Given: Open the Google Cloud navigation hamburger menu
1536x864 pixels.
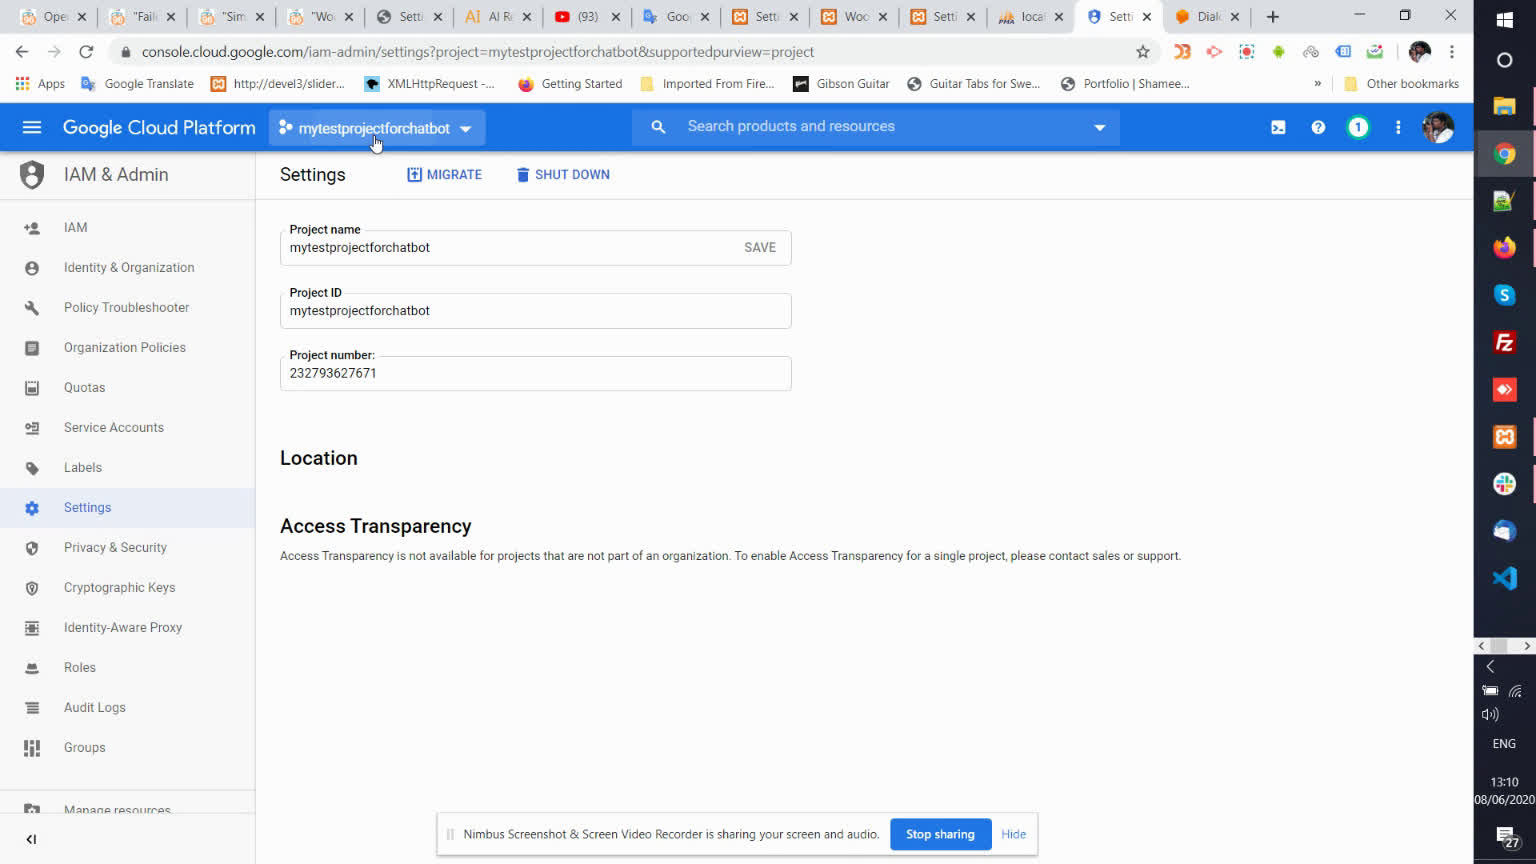Looking at the screenshot, I should pyautogui.click(x=32, y=127).
